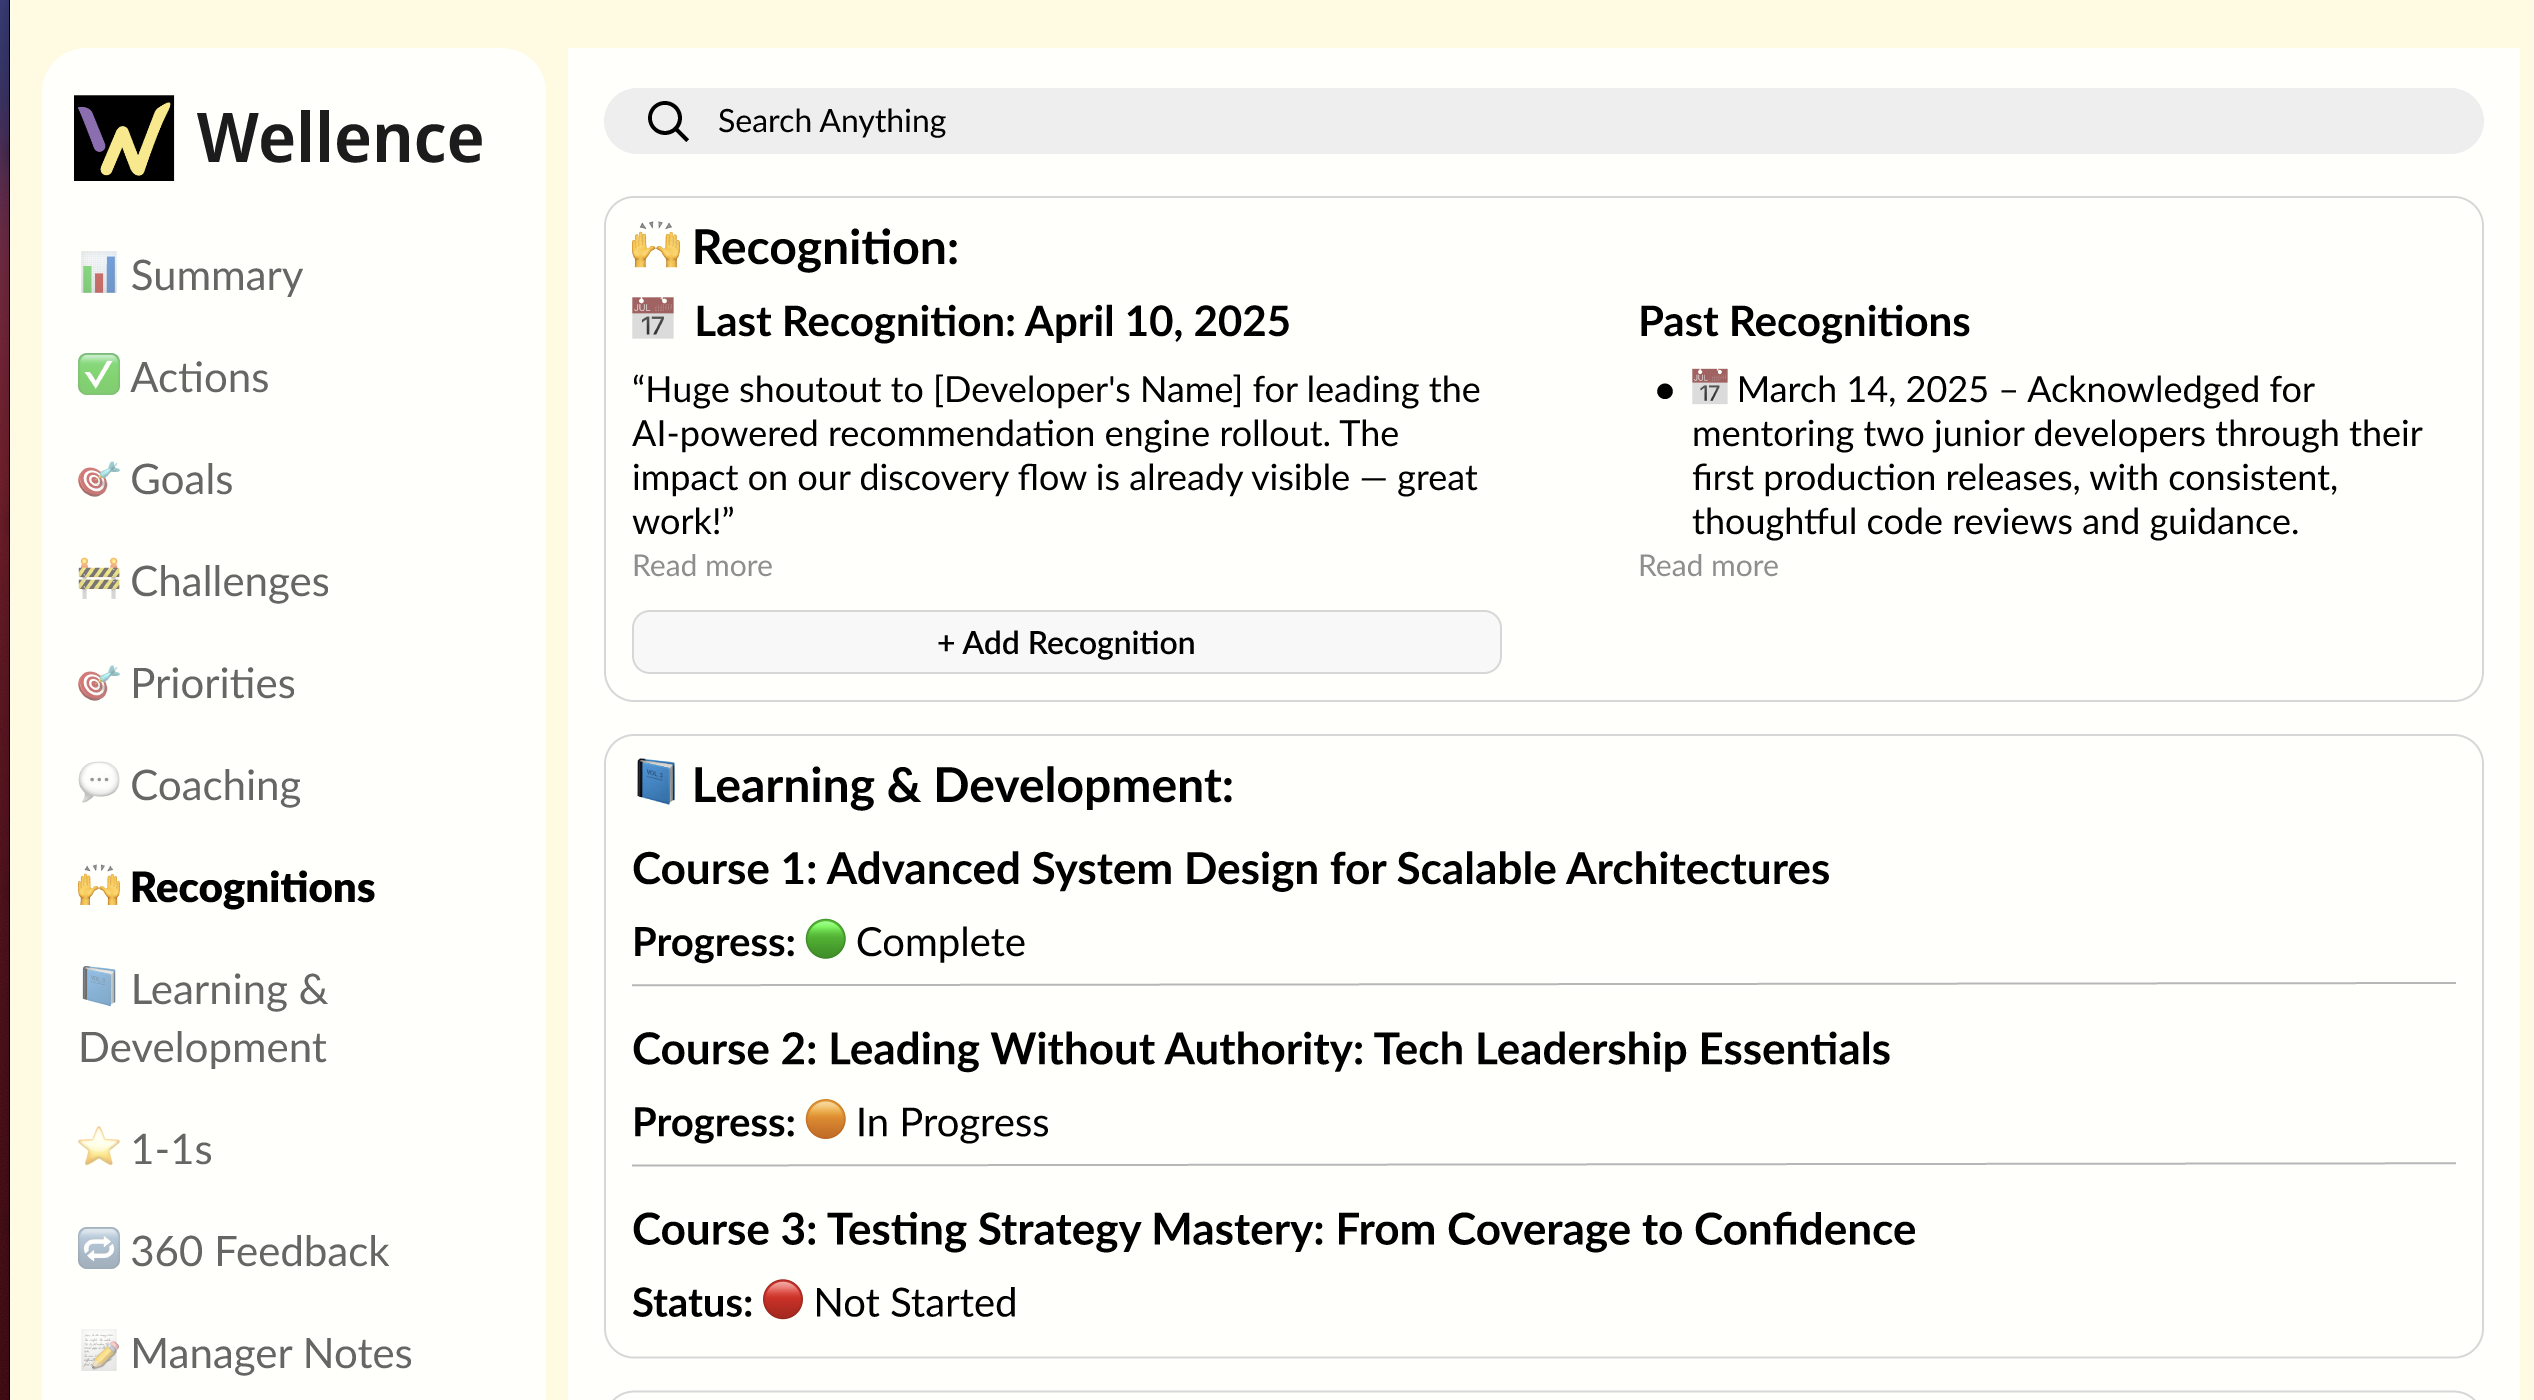The height and width of the screenshot is (1400, 2534).
Task: Click the Wellence logo icon
Action: coord(124,138)
